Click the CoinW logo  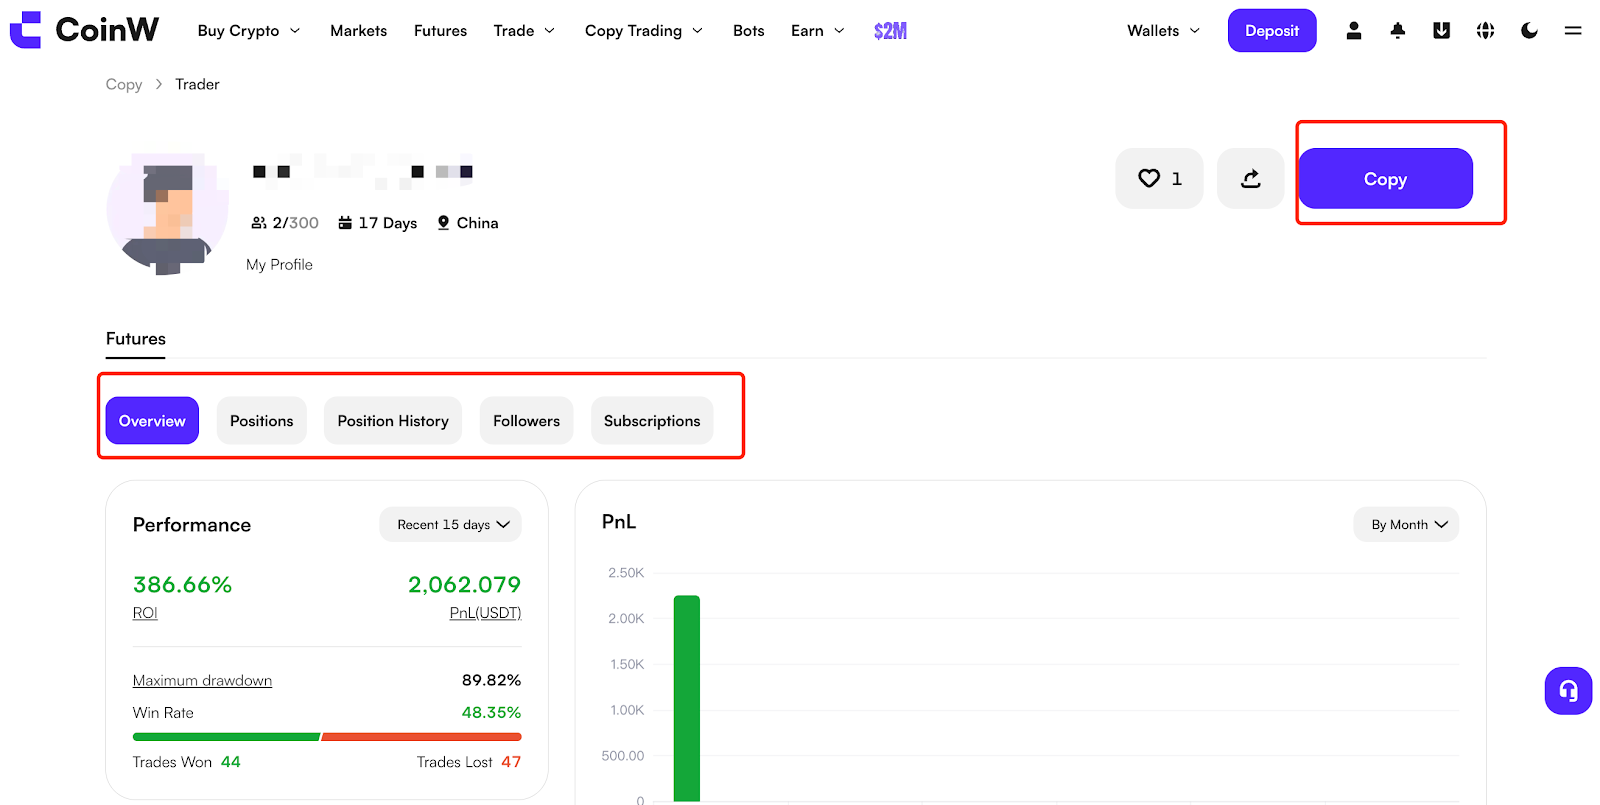pos(84,30)
